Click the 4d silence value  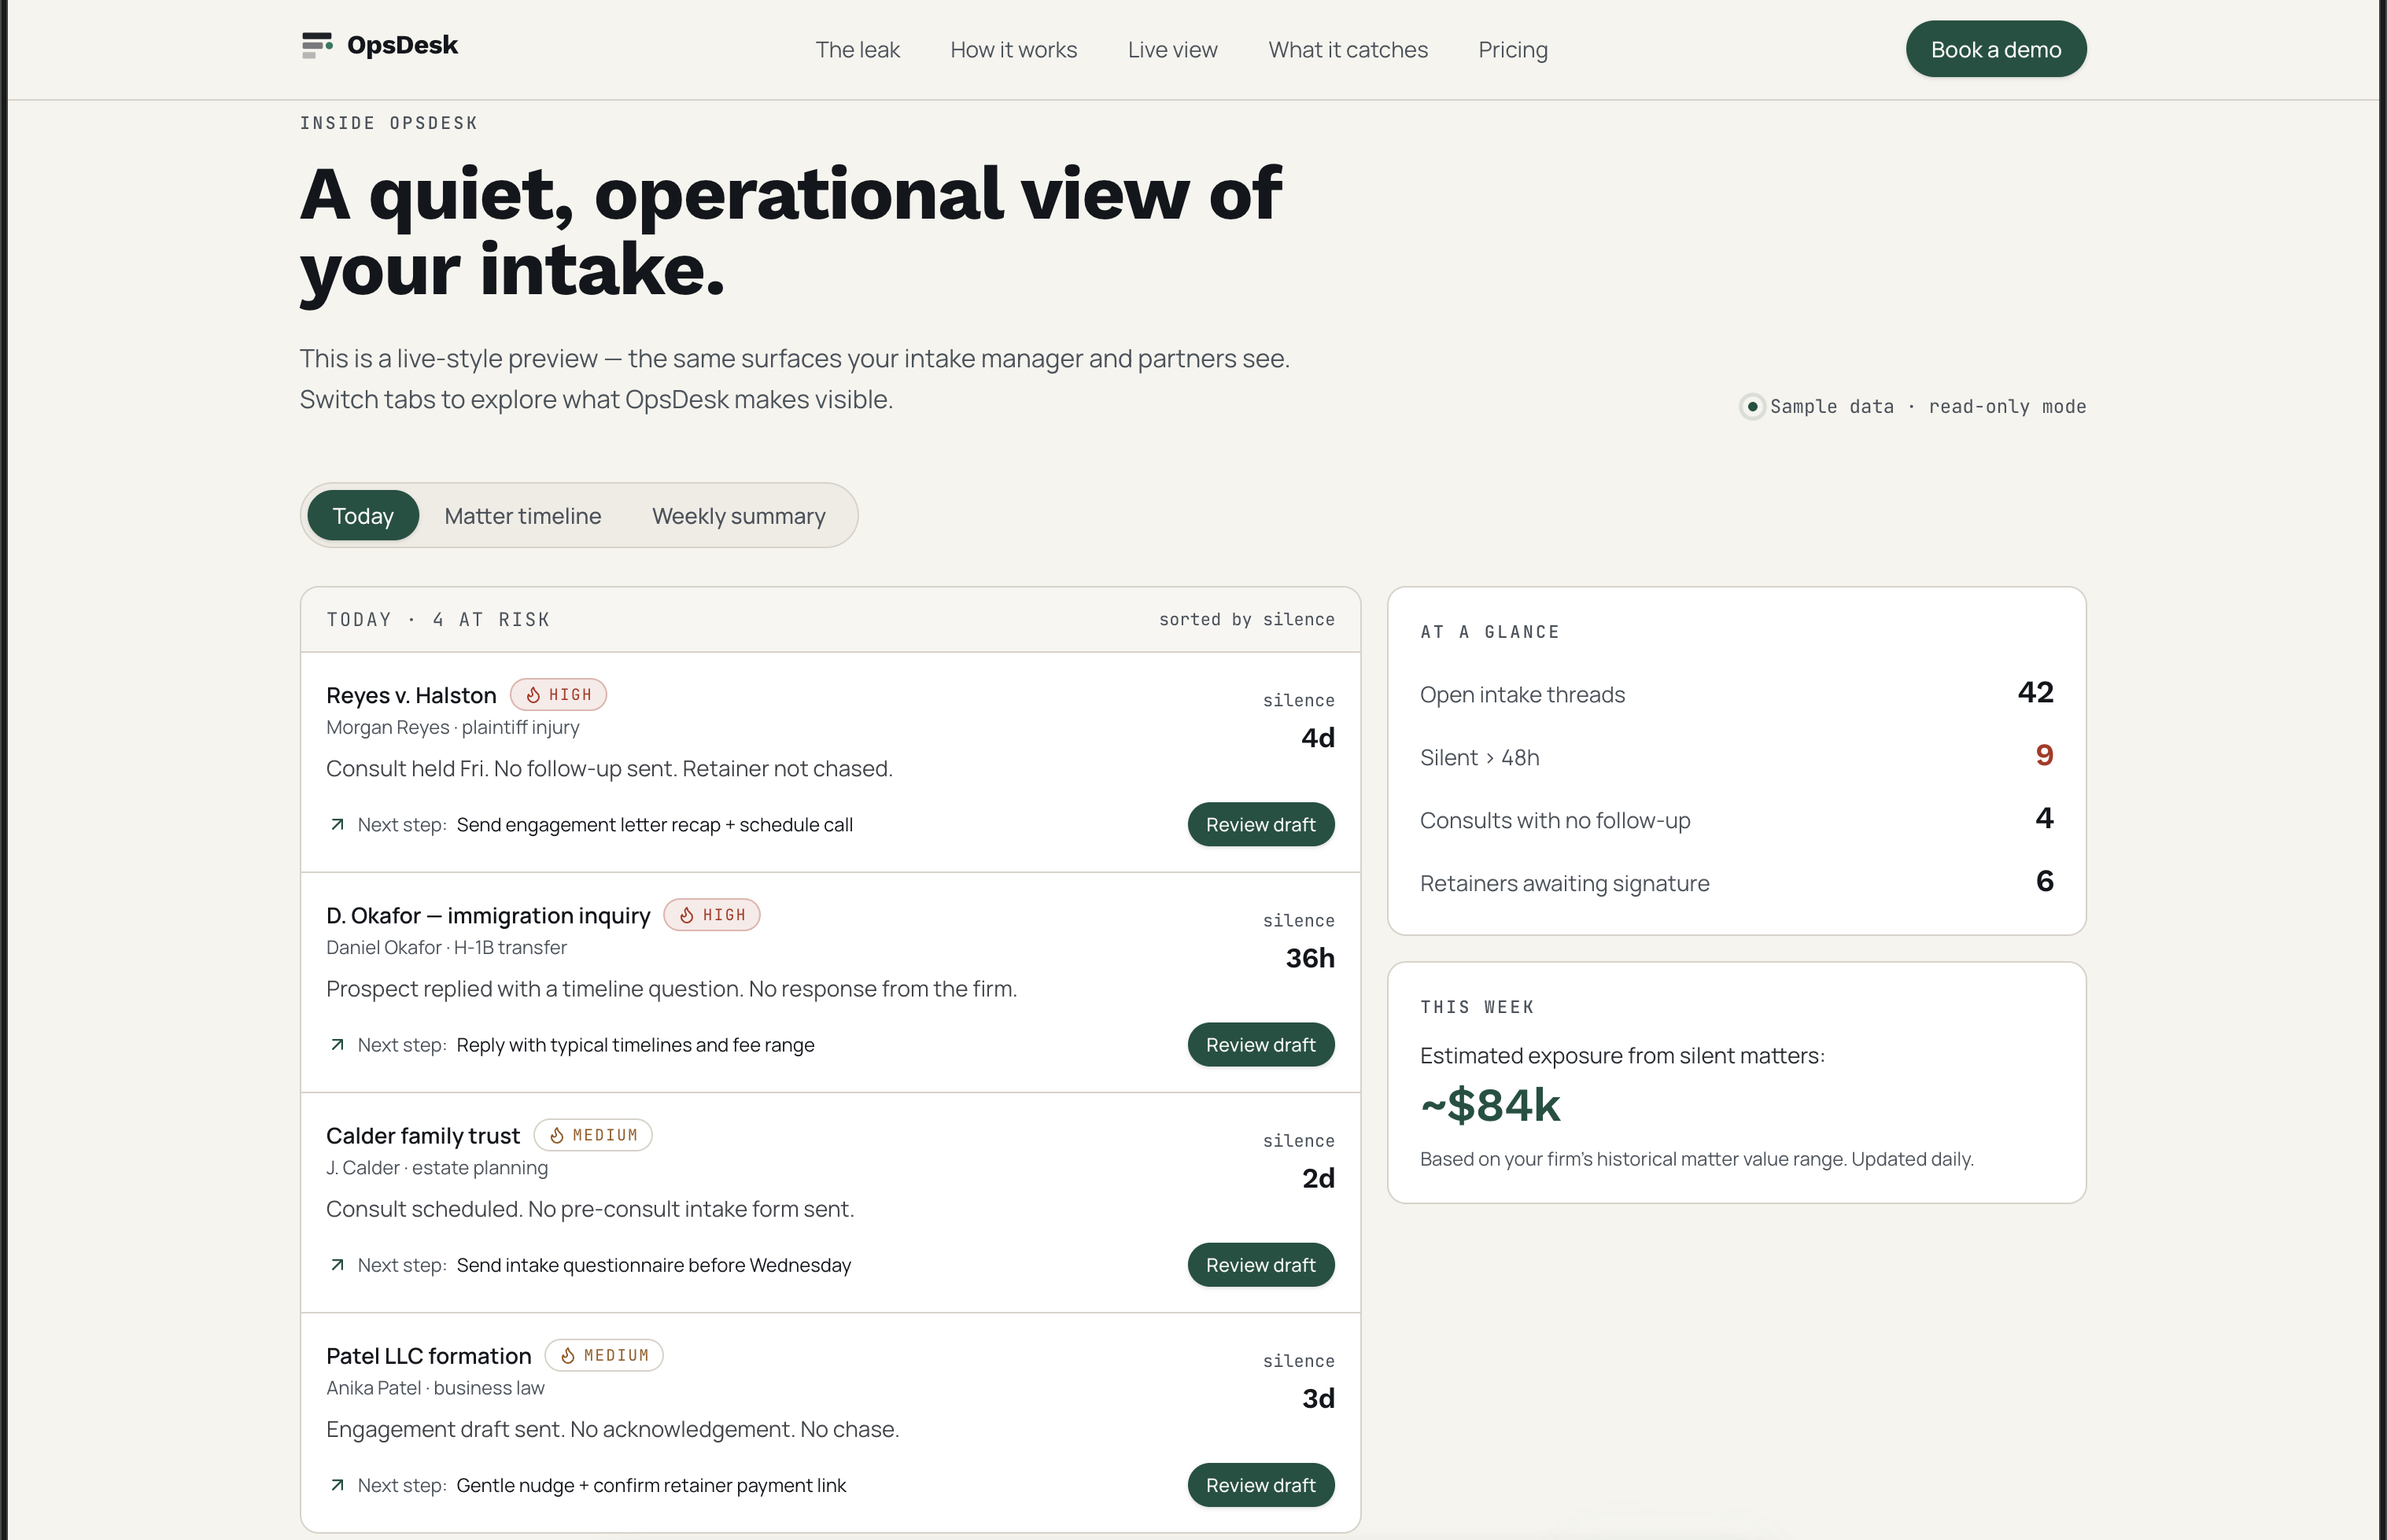(x=1318, y=738)
